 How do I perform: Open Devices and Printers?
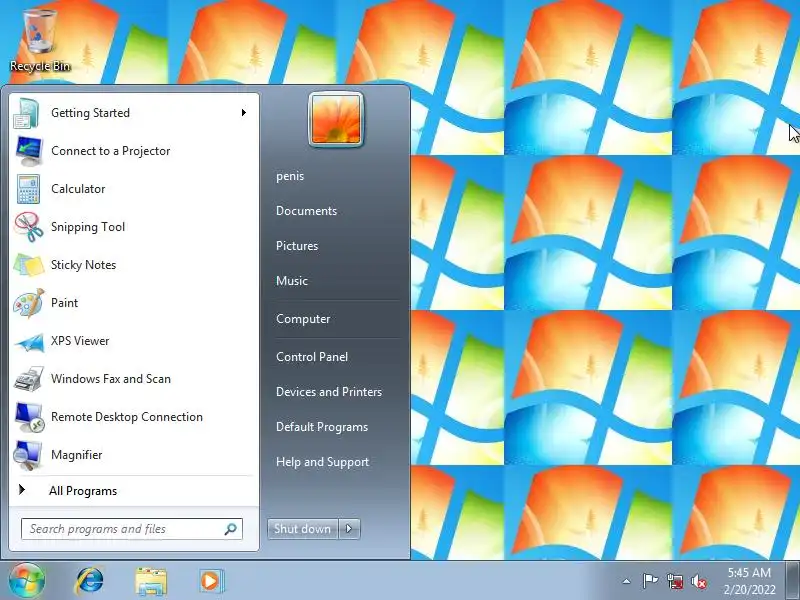tap(329, 392)
